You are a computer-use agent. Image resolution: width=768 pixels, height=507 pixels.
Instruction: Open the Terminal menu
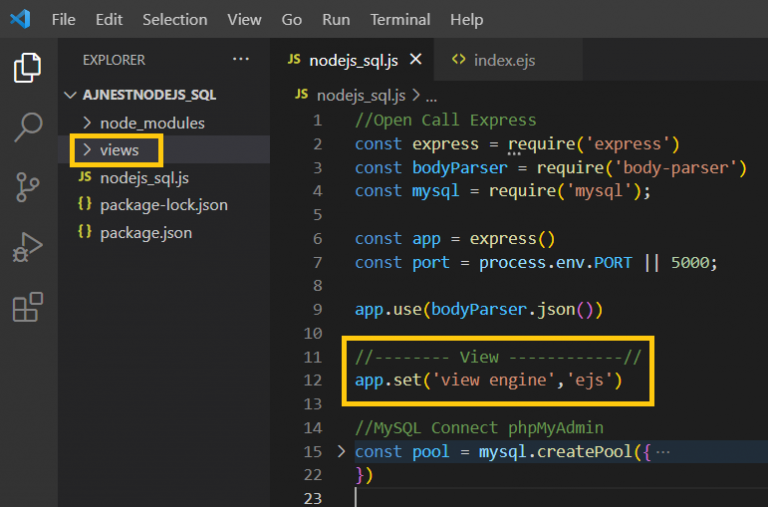[x=400, y=19]
